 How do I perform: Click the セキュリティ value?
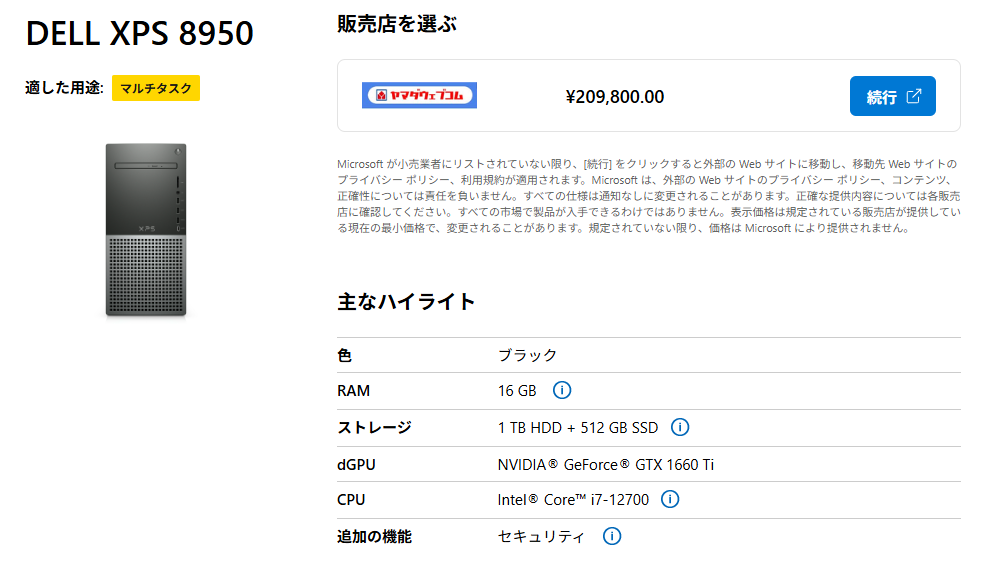tap(541, 537)
